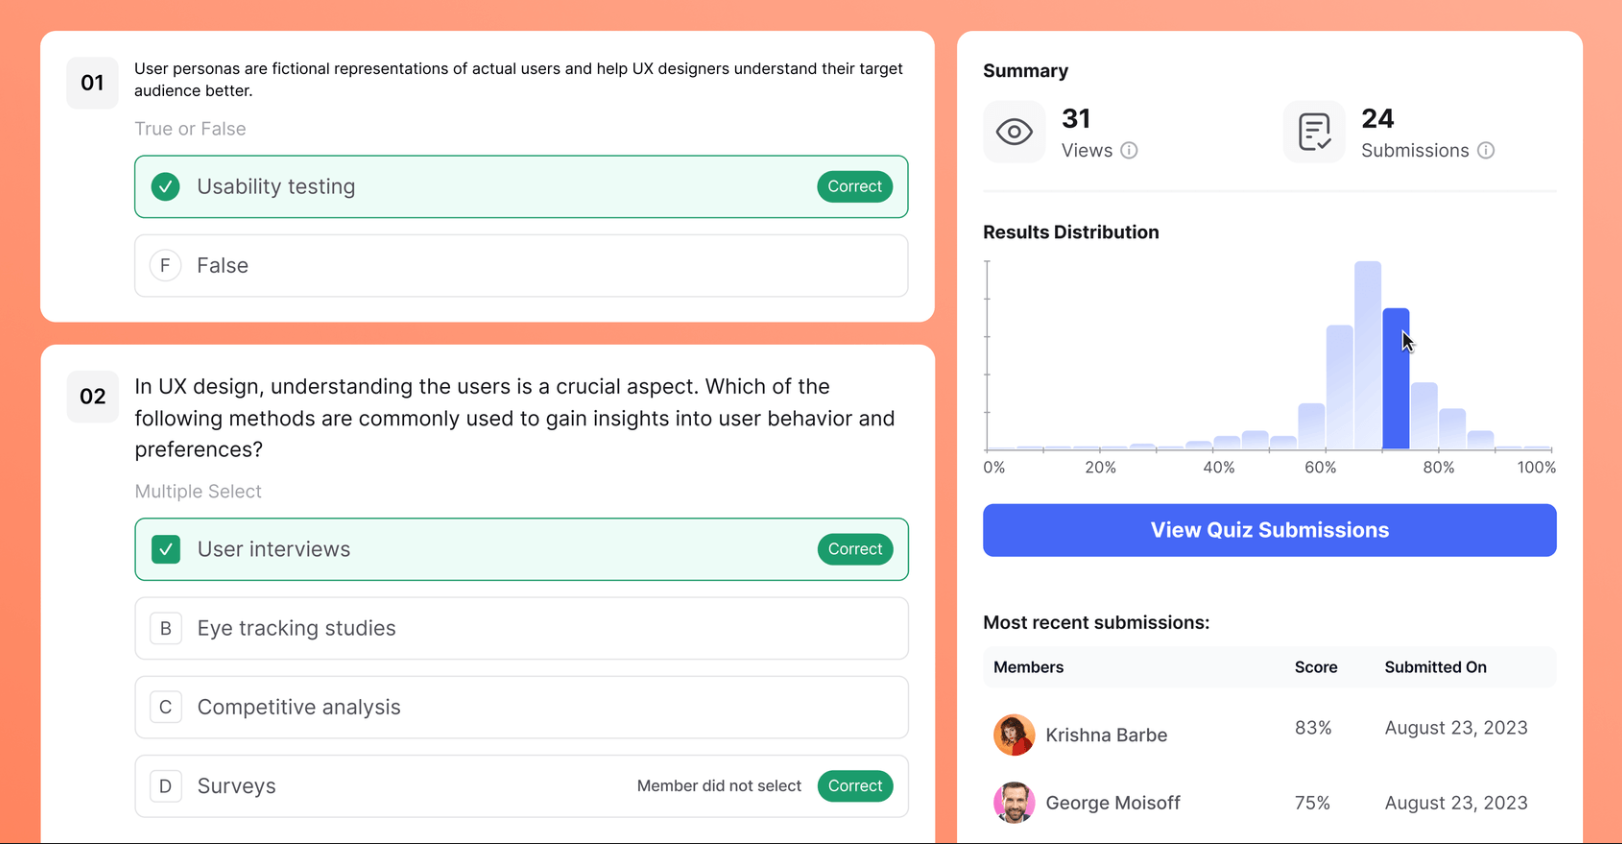Sort submissions by the Score column
The image size is (1622, 844).
1315,667
